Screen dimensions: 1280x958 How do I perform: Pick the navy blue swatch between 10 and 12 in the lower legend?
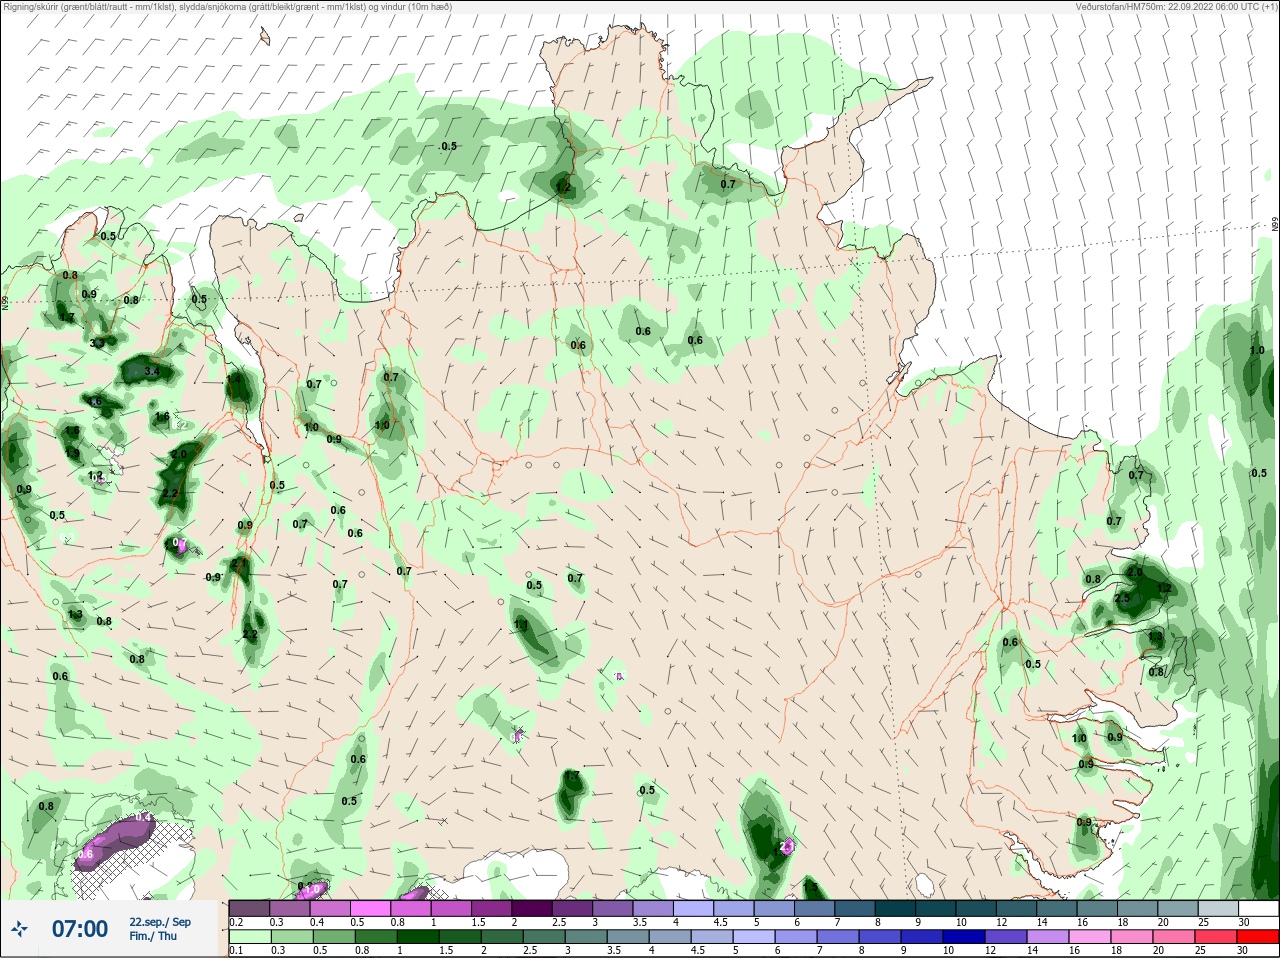[x=965, y=937]
